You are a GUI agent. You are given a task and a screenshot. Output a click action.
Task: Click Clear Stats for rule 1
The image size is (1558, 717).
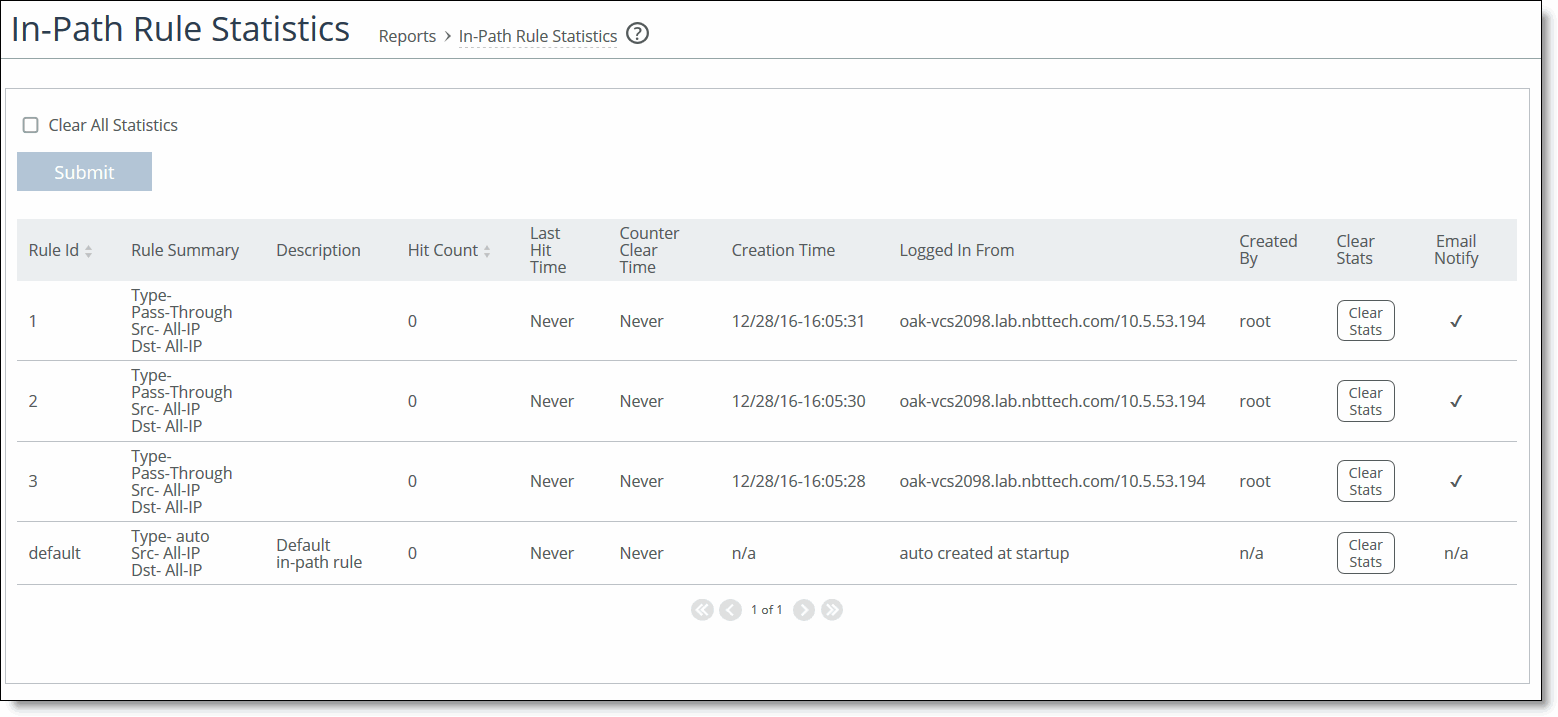(1365, 320)
